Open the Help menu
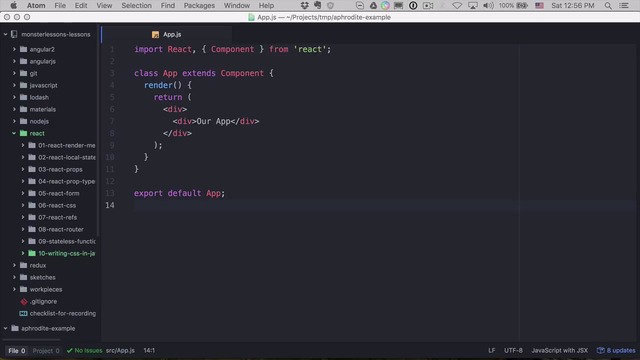This screenshot has width=640, height=360. pyautogui.click(x=266, y=5)
